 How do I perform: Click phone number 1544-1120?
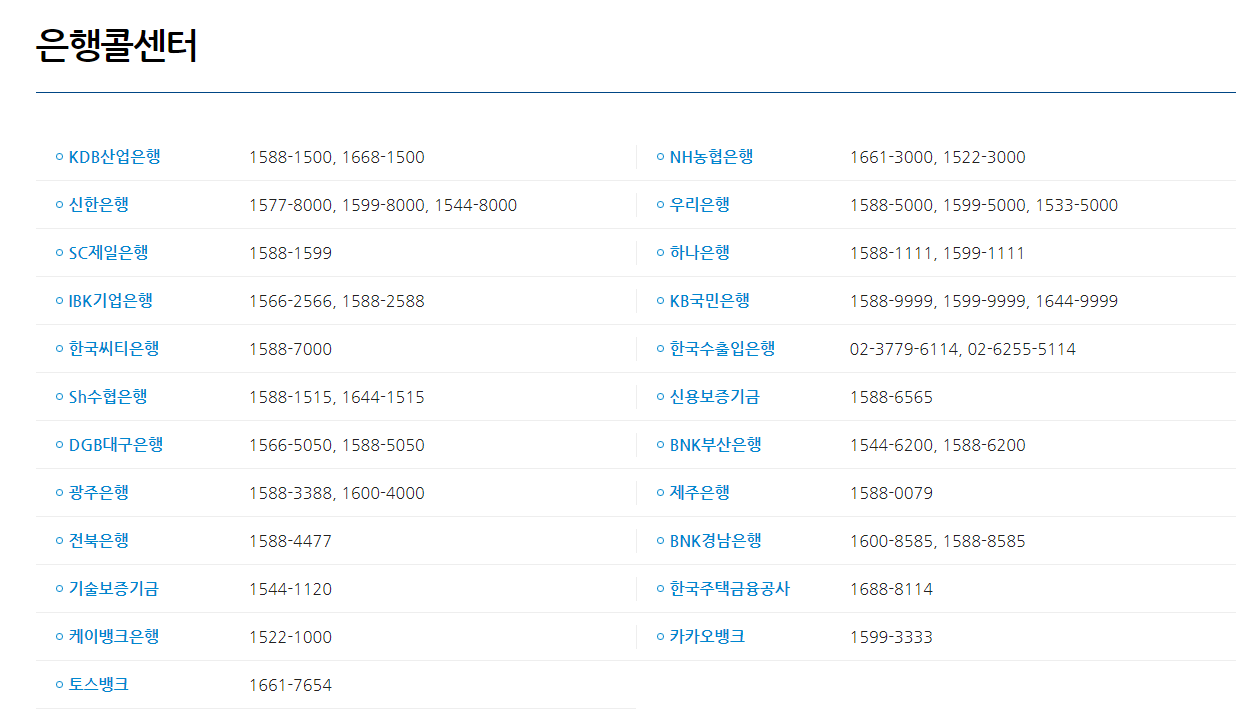[290, 589]
